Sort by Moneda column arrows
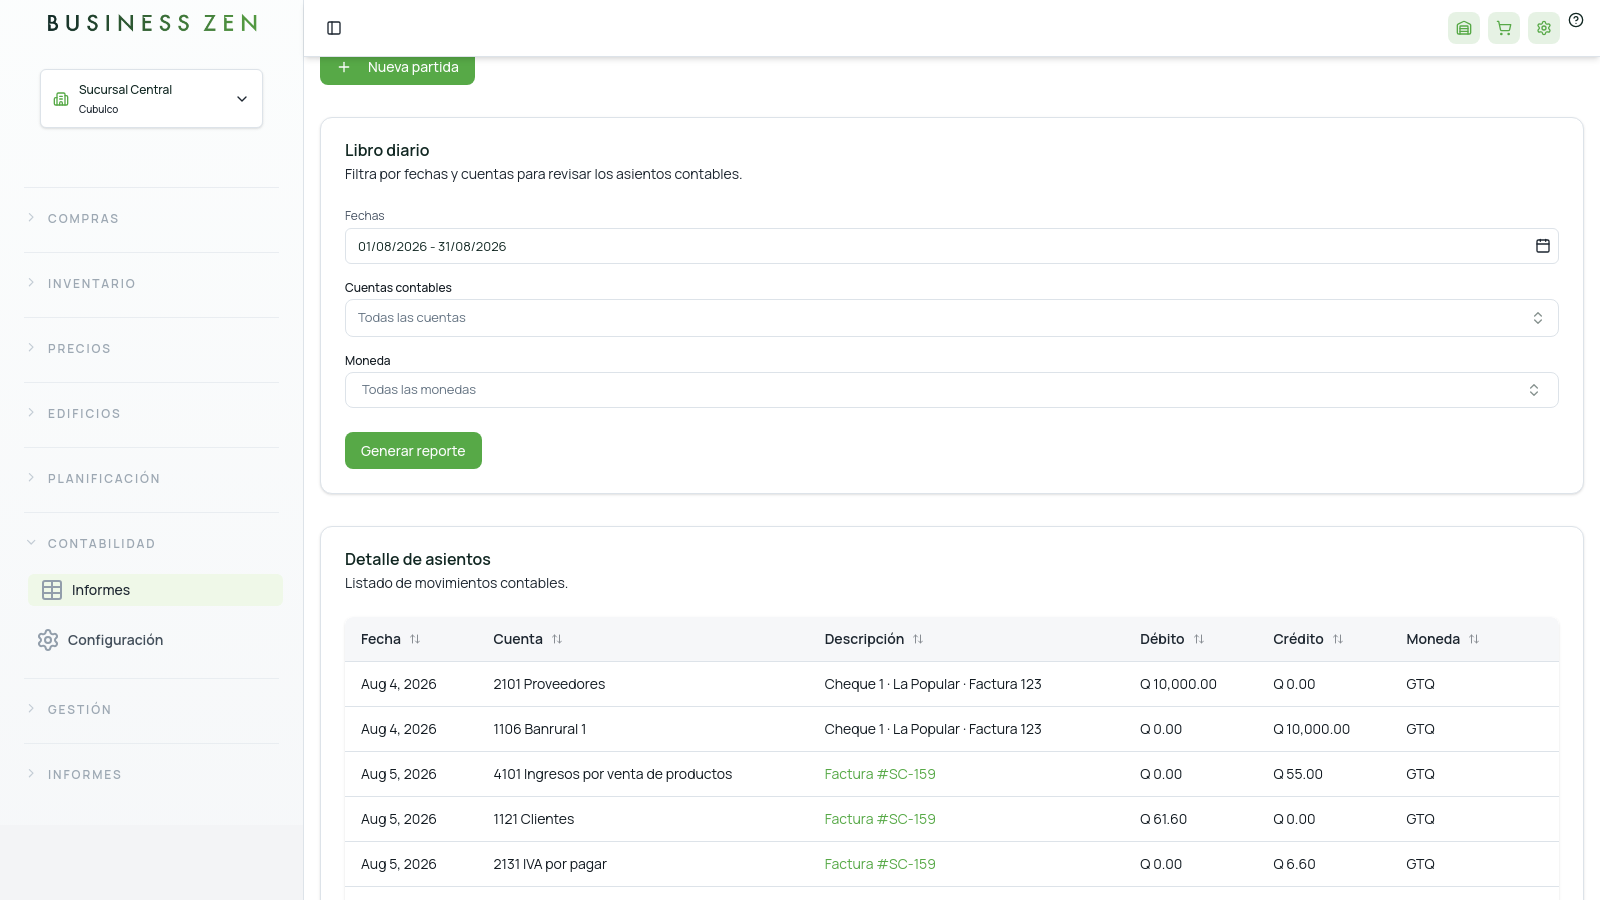1600x900 pixels. click(x=1474, y=639)
